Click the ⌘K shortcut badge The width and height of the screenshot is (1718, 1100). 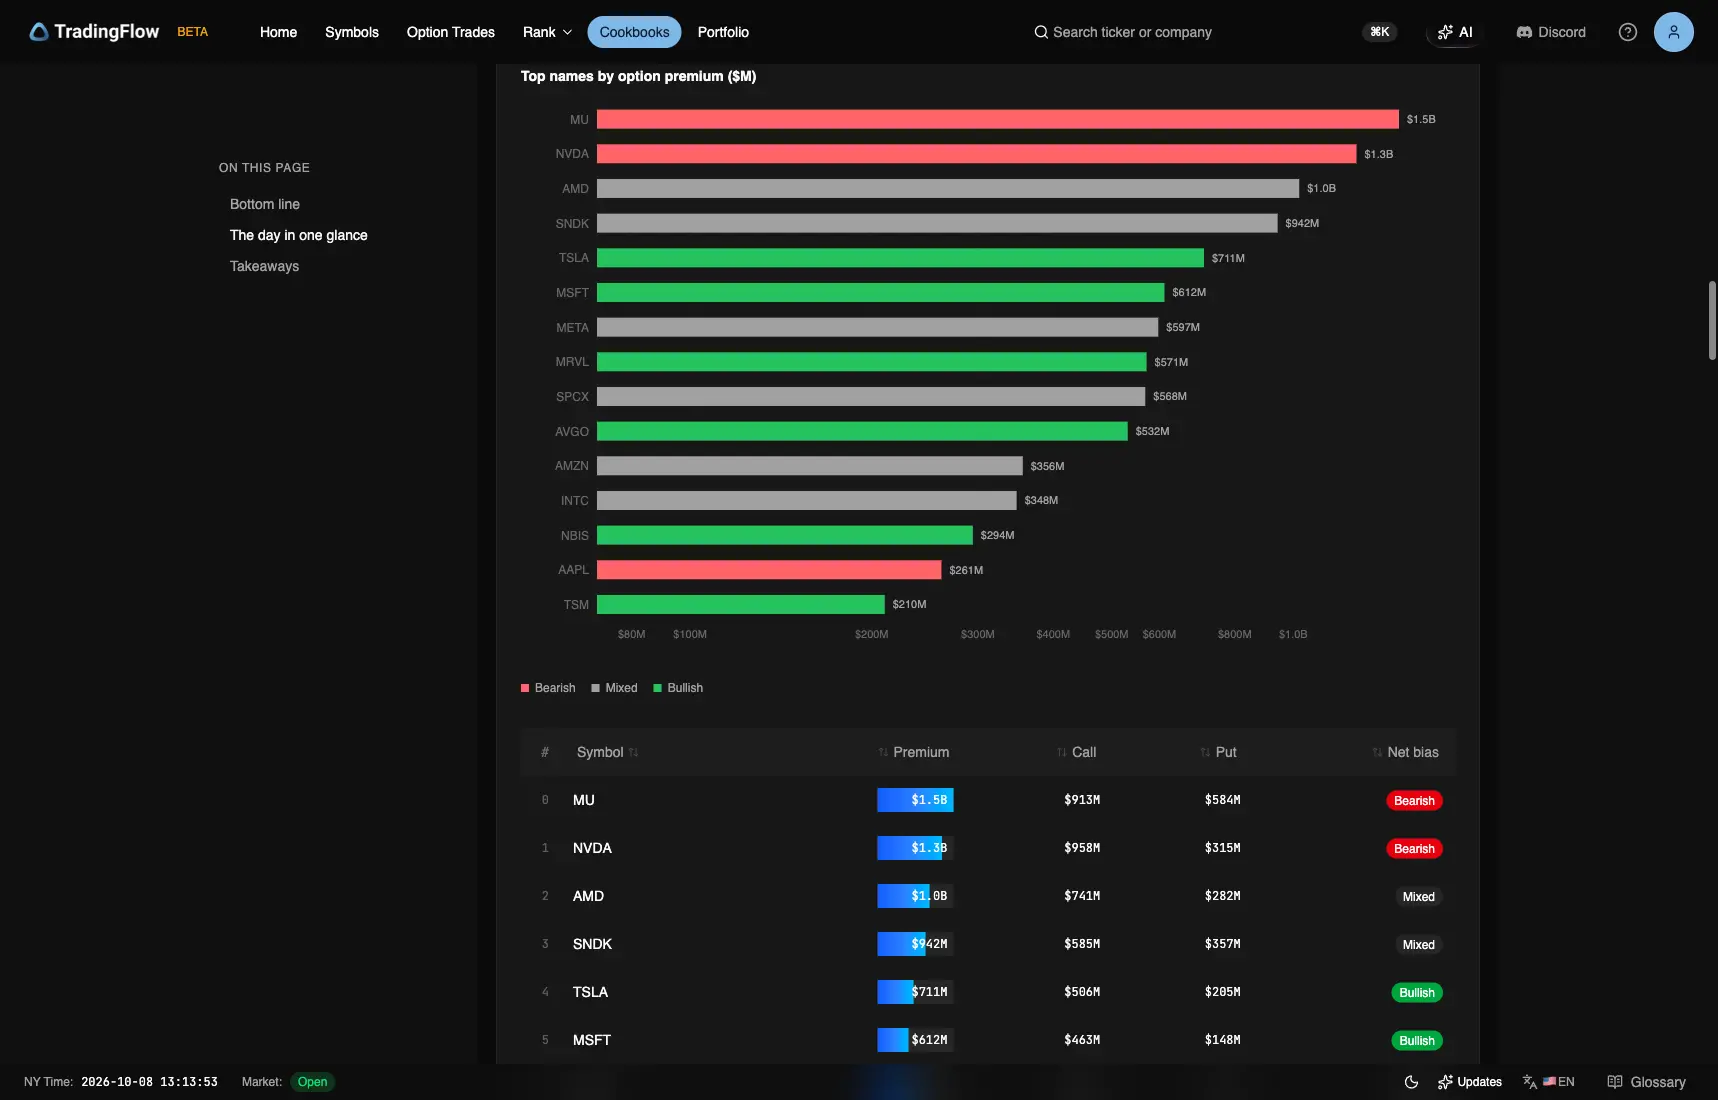[1379, 32]
